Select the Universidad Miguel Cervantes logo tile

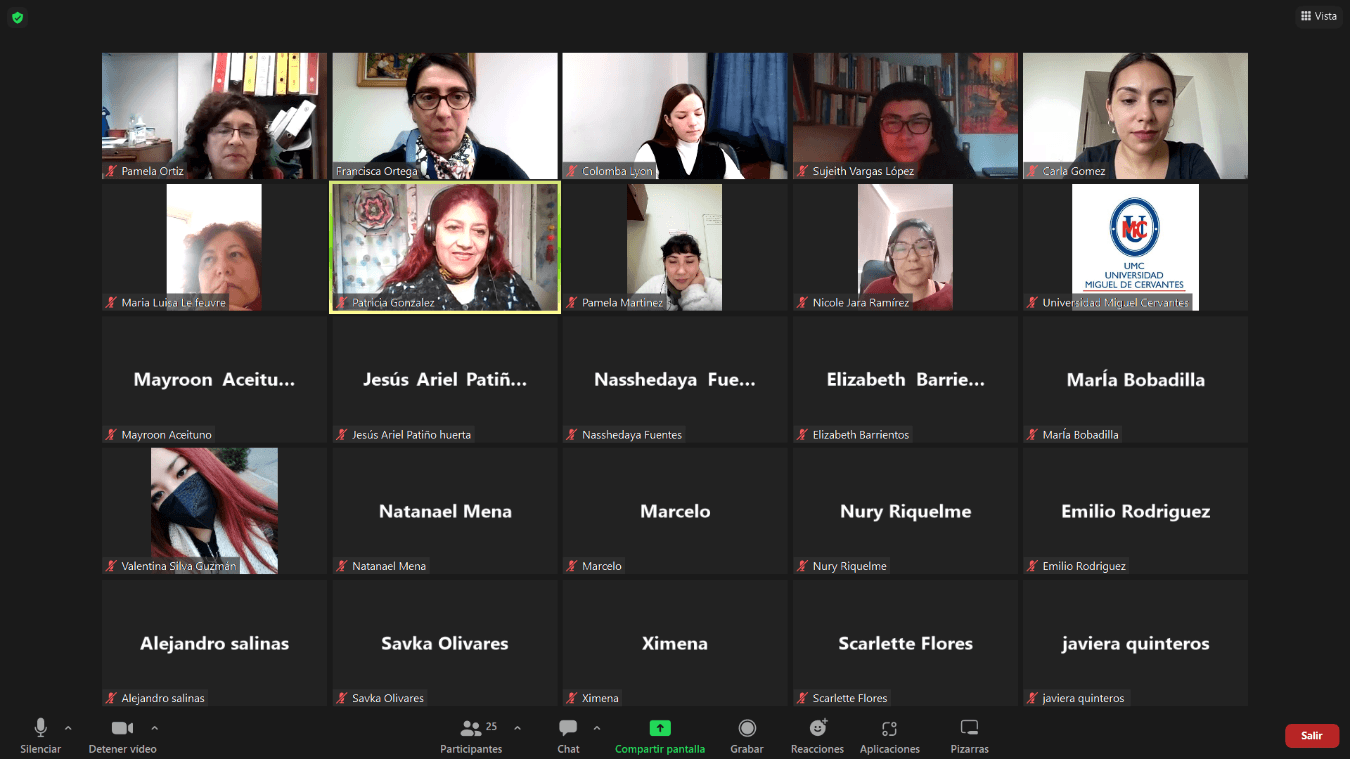pyautogui.click(x=1135, y=247)
